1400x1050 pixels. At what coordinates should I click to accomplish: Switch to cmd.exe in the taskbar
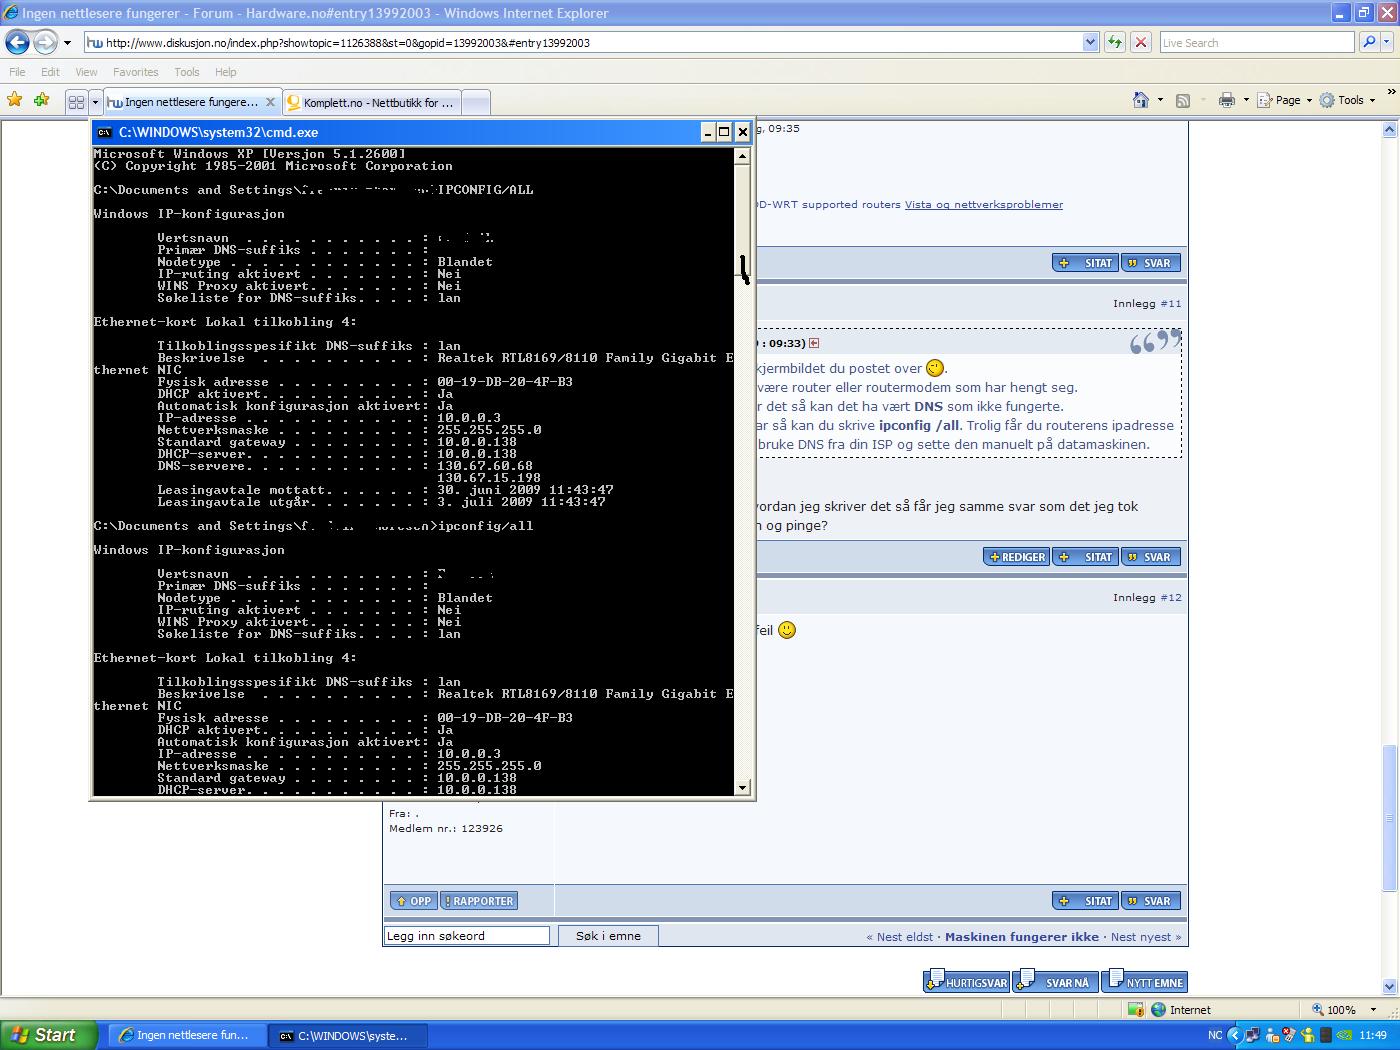tap(349, 1036)
